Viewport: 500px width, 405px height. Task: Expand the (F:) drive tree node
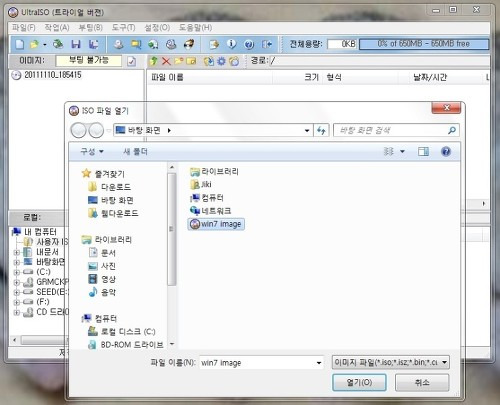tap(16, 302)
